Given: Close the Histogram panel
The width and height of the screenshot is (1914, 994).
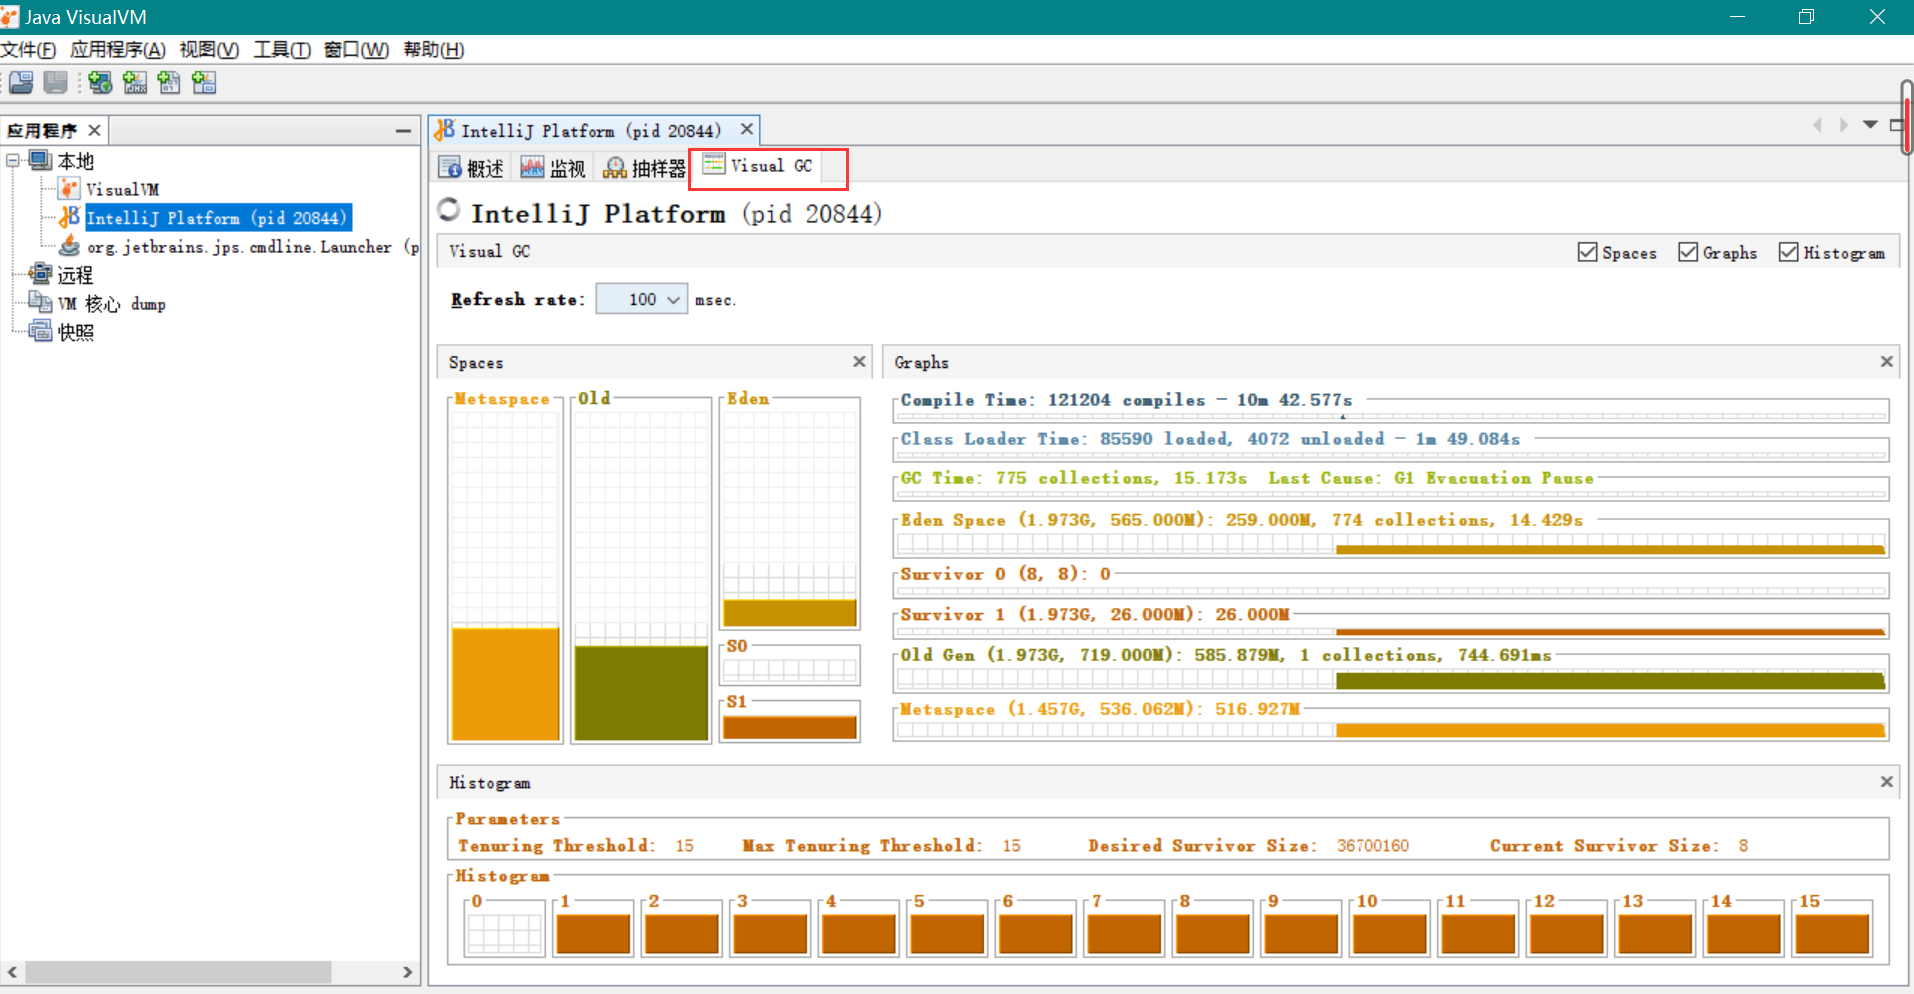Looking at the screenshot, I should pyautogui.click(x=1887, y=781).
